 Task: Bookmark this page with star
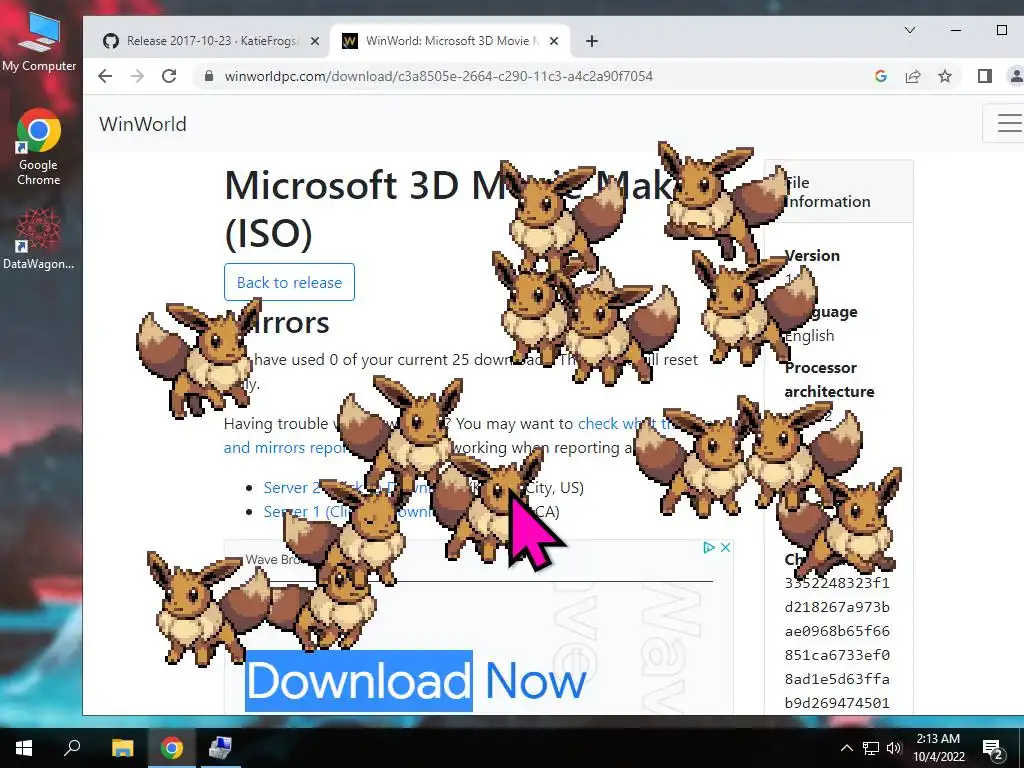(x=945, y=76)
